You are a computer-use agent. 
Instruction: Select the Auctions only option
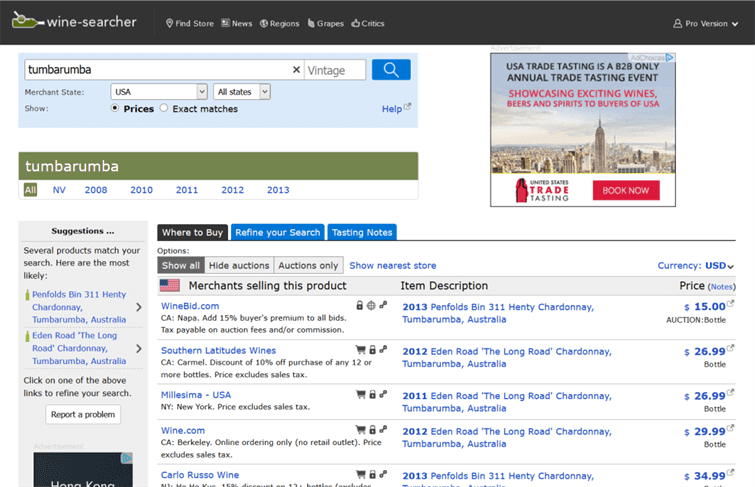click(309, 265)
